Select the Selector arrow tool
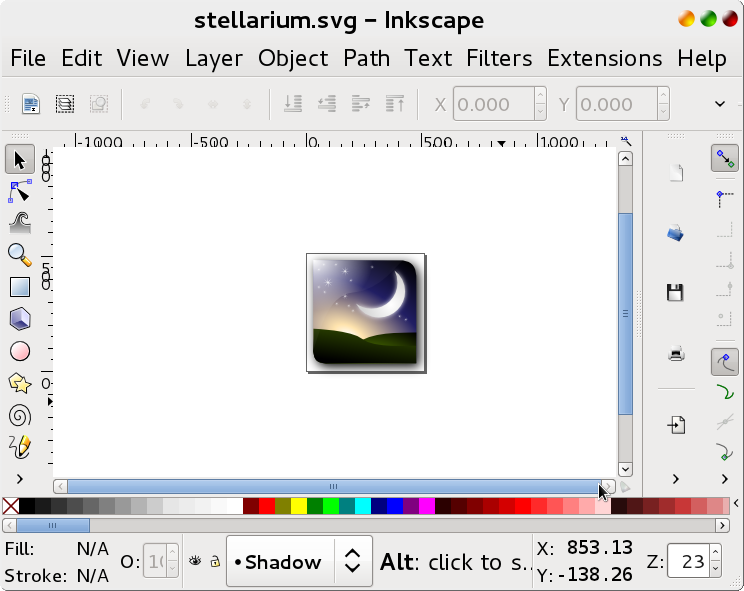 click(x=19, y=159)
